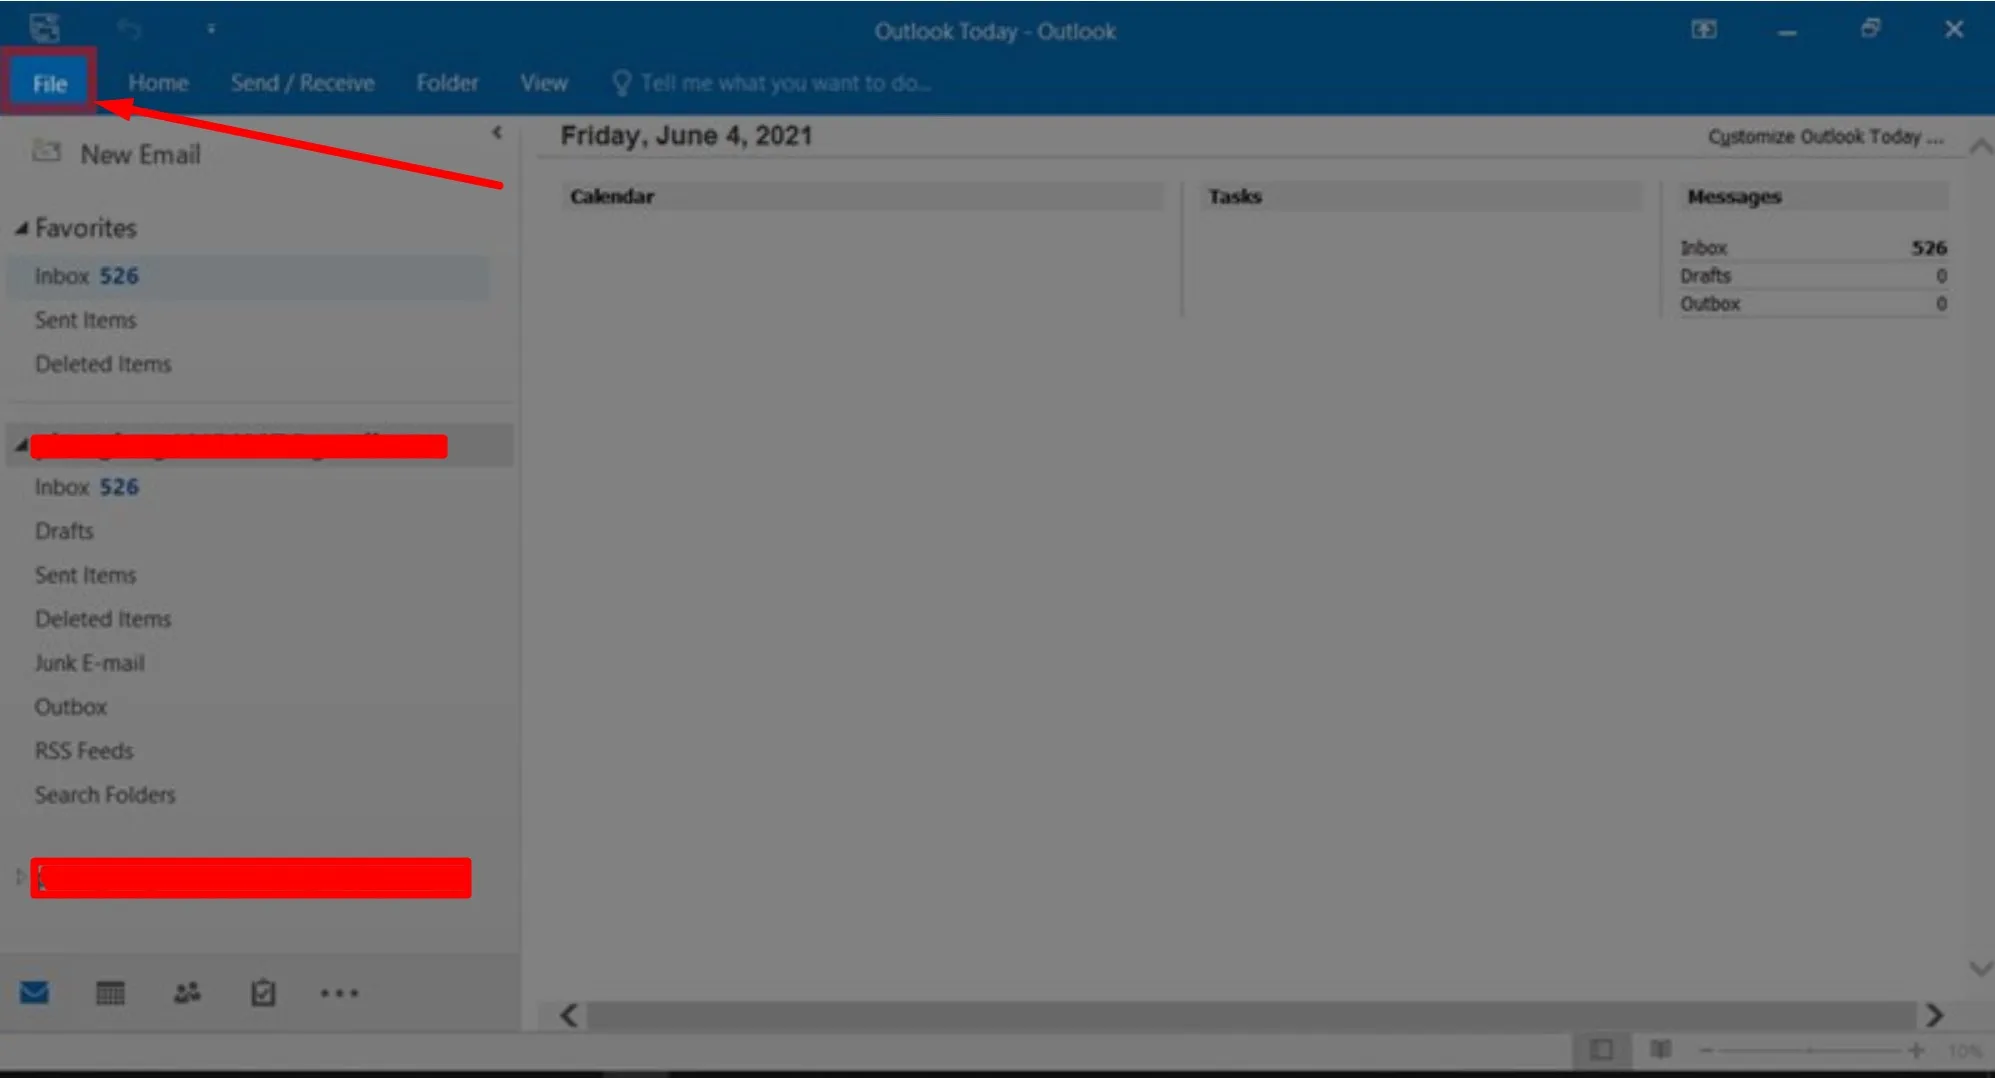Select the Reading view icon in status bar
Screen dimensions: 1995x1078
(x=1660, y=1051)
